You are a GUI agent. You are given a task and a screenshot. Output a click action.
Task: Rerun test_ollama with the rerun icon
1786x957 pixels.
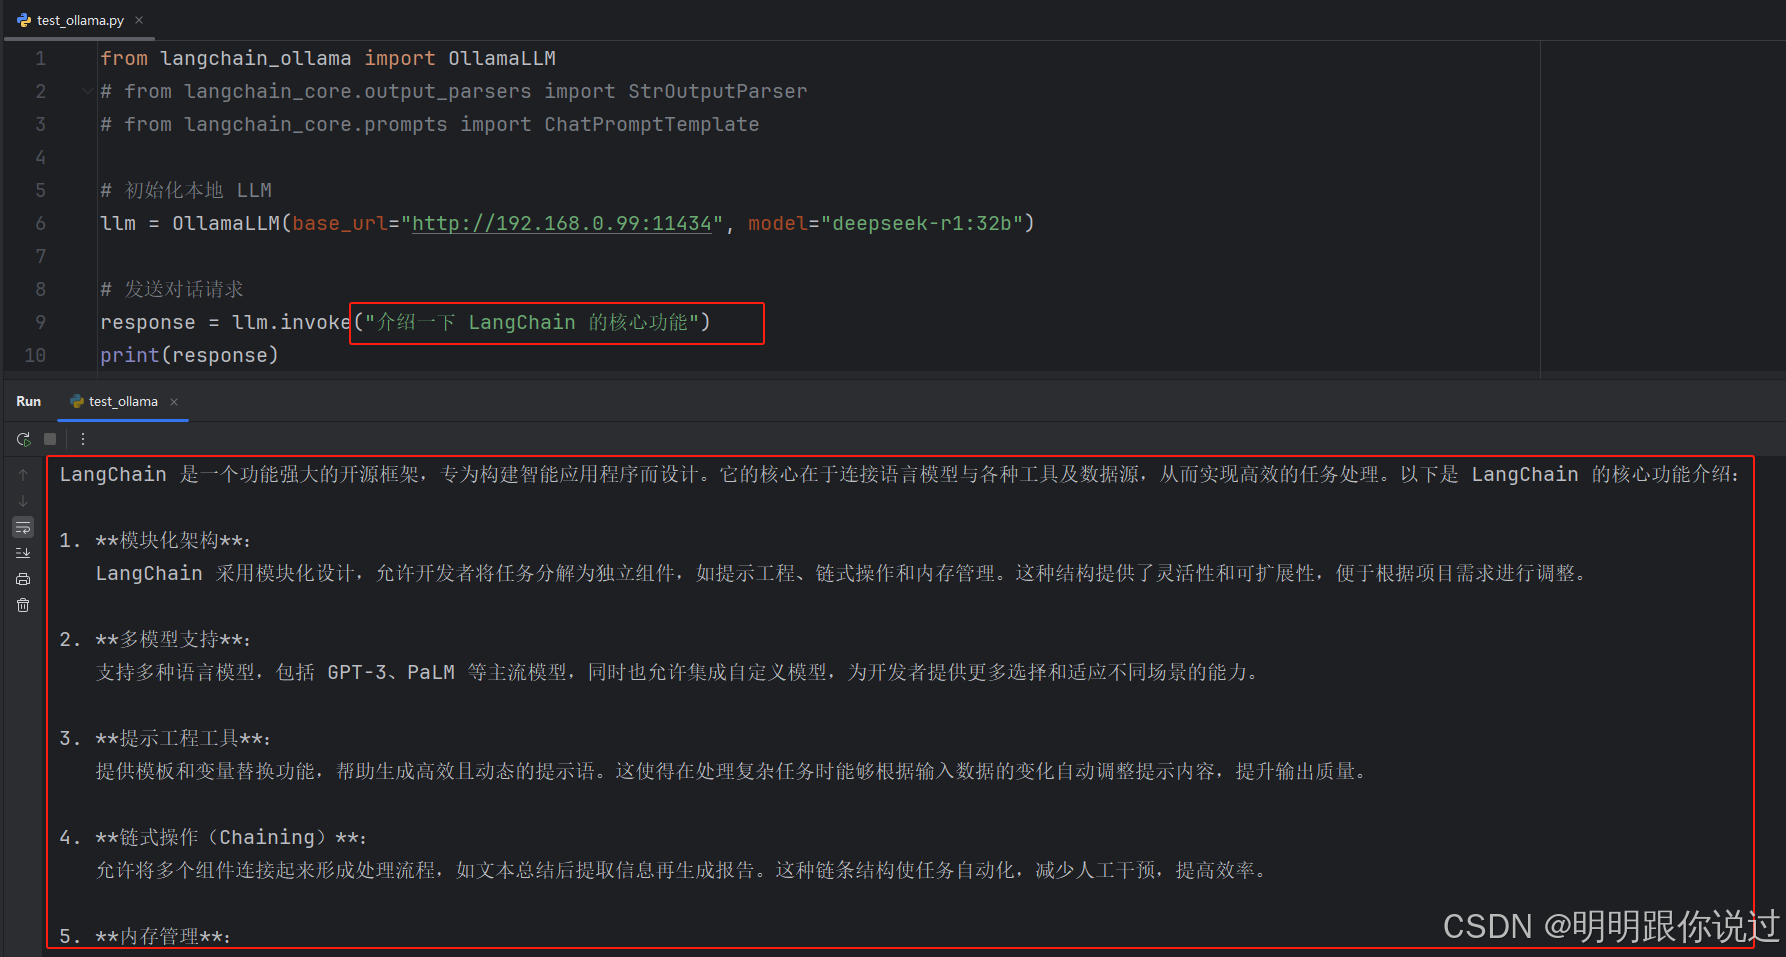point(24,439)
